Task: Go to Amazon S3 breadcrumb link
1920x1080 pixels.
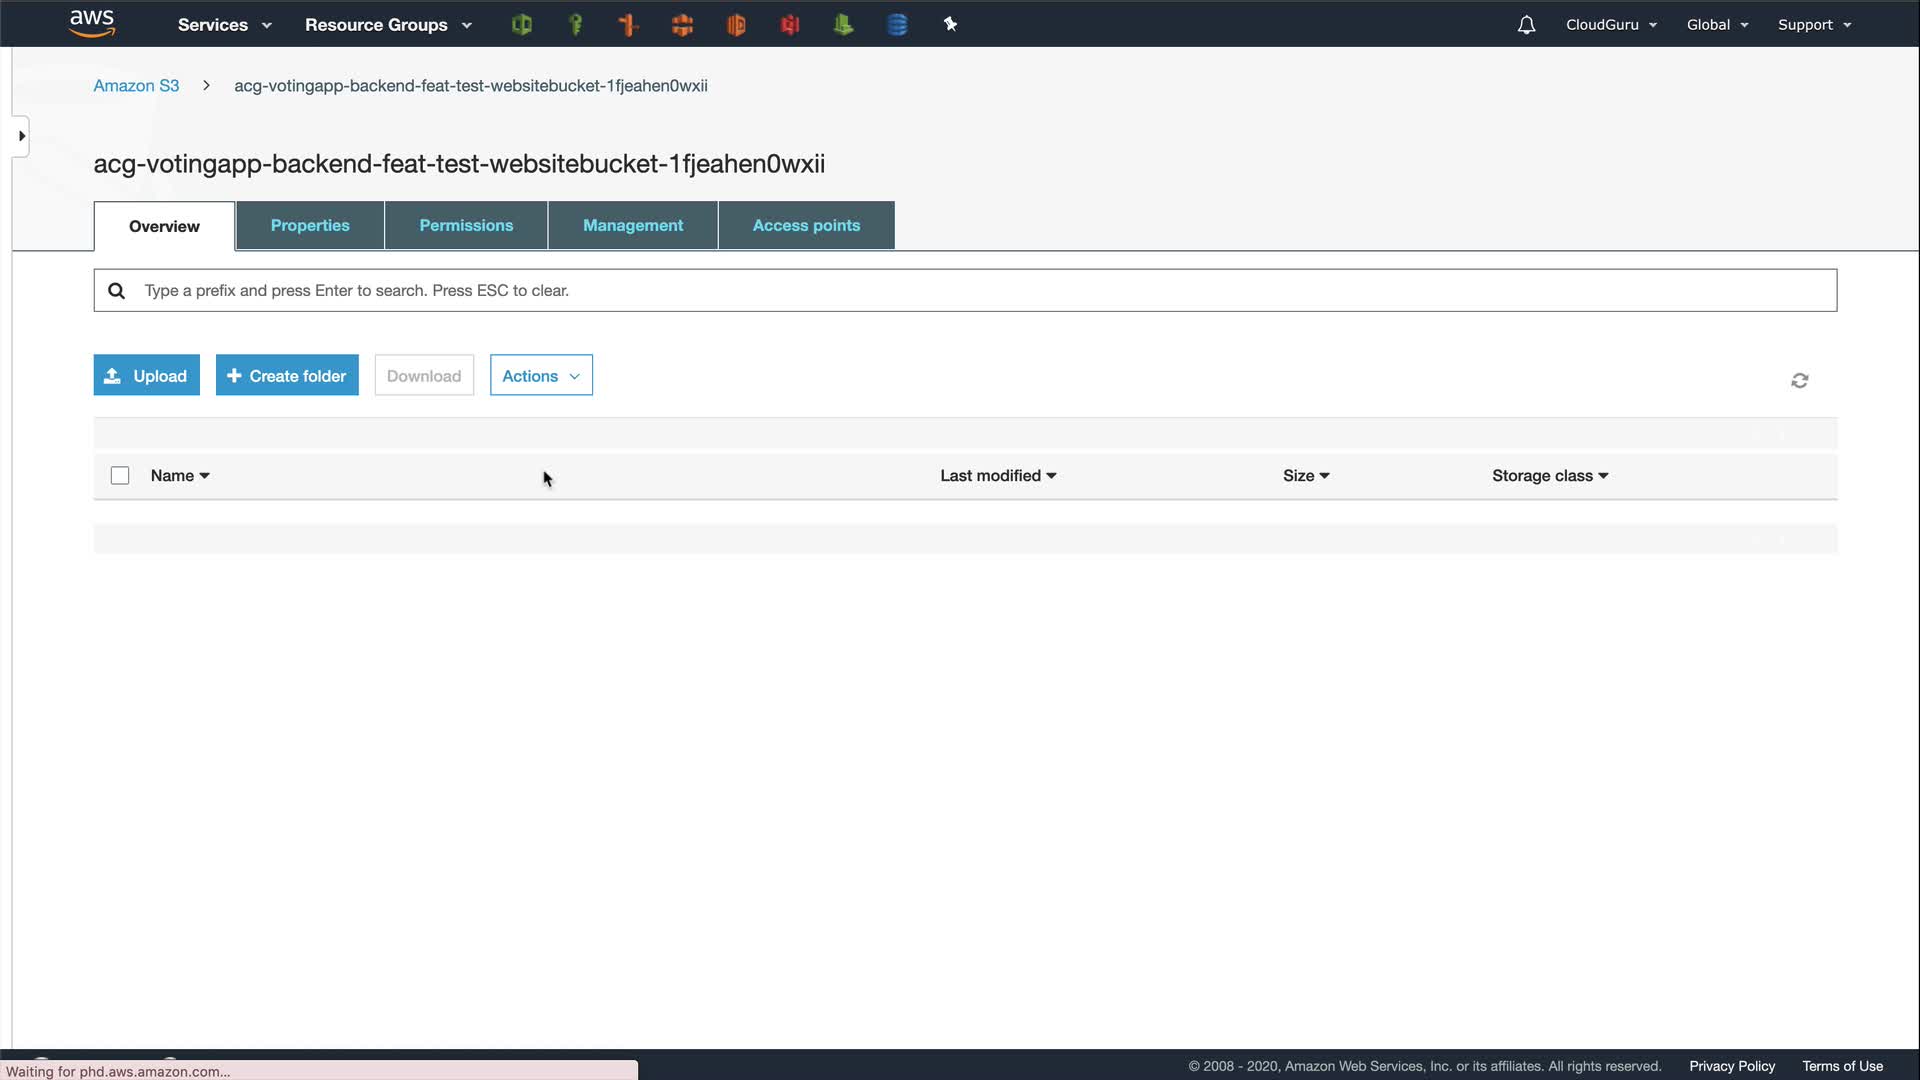Action: [x=136, y=86]
